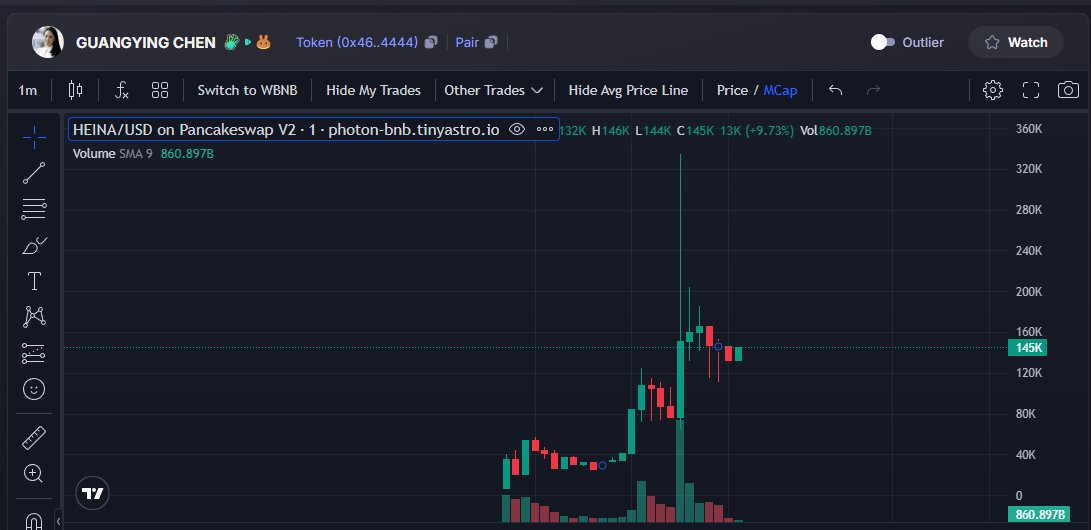Open the Token (0x46..4444) link
Image resolution: width=1091 pixels, height=530 pixels.
pos(357,42)
